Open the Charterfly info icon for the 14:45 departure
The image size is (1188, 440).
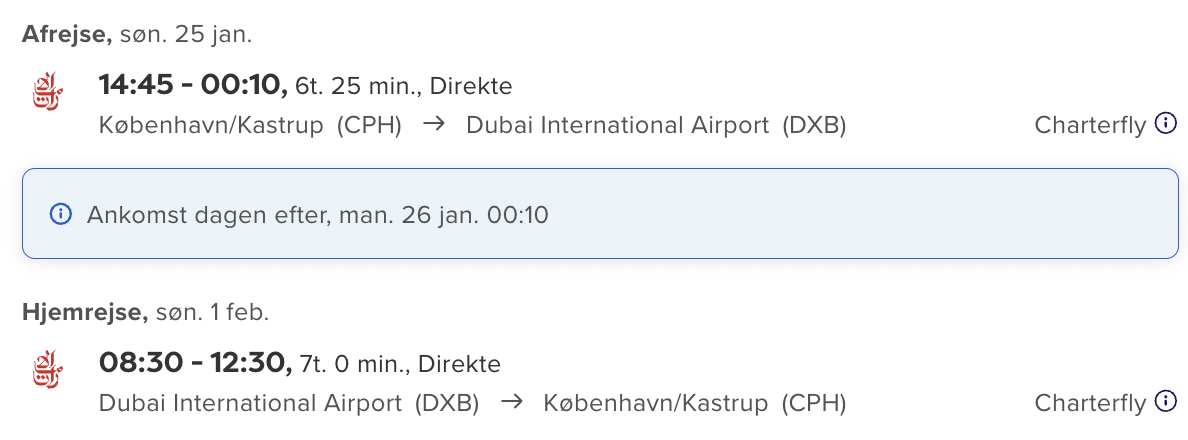pyautogui.click(x=1165, y=123)
